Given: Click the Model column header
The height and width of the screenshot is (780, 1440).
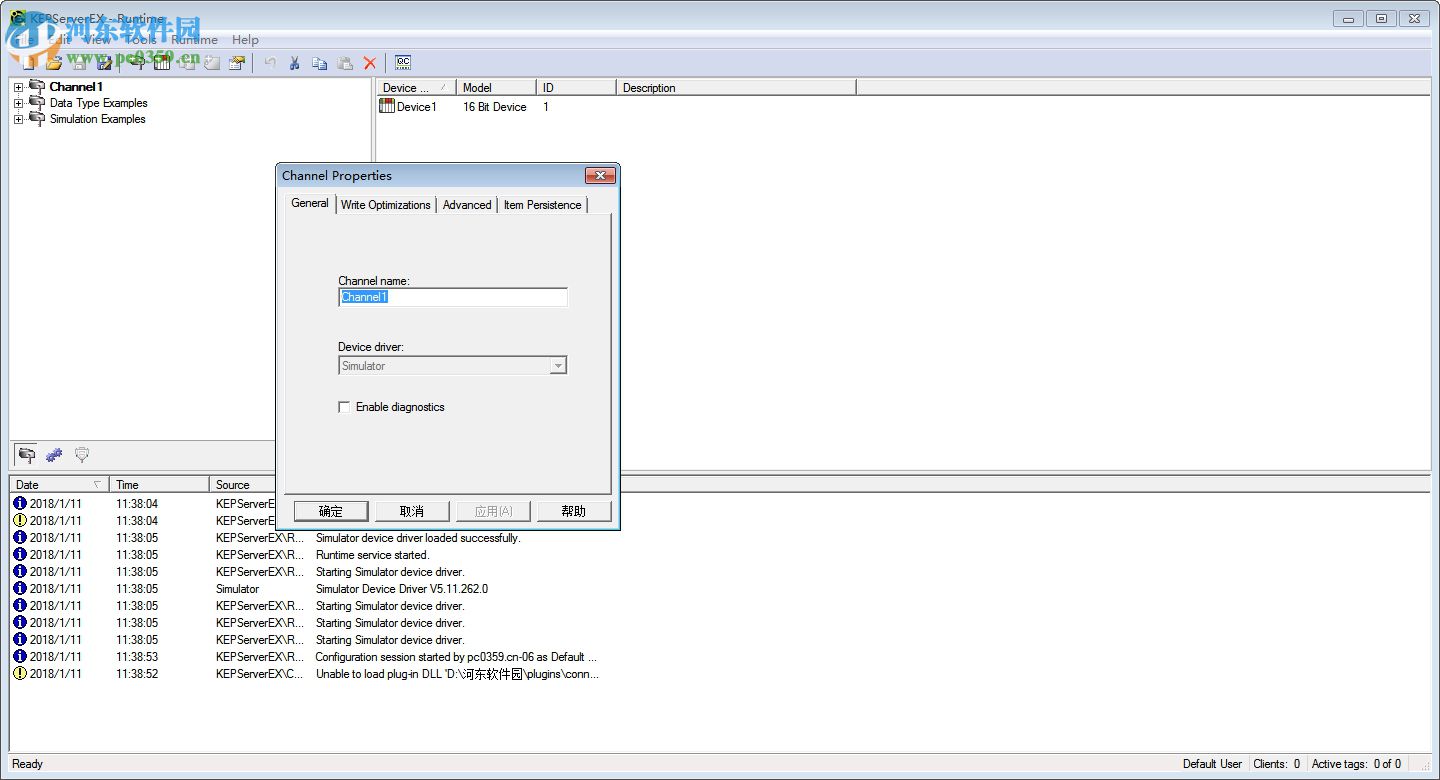Looking at the screenshot, I should point(496,88).
